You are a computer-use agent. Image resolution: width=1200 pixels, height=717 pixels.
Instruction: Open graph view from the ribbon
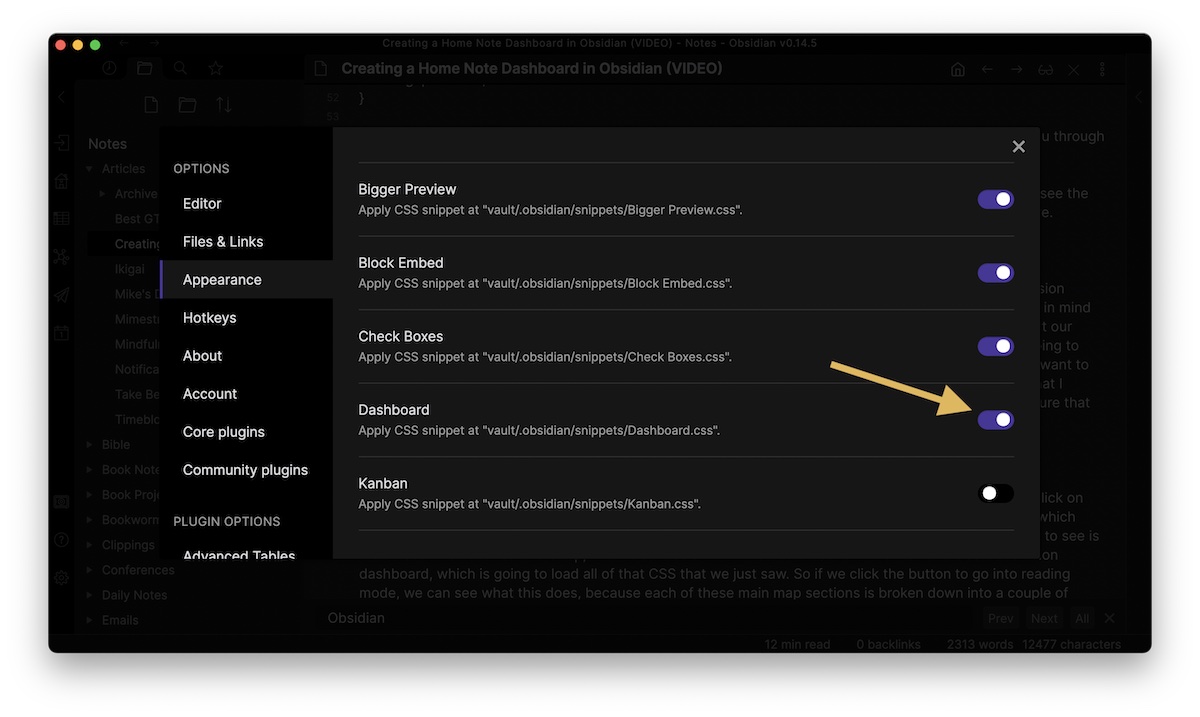pos(61,257)
